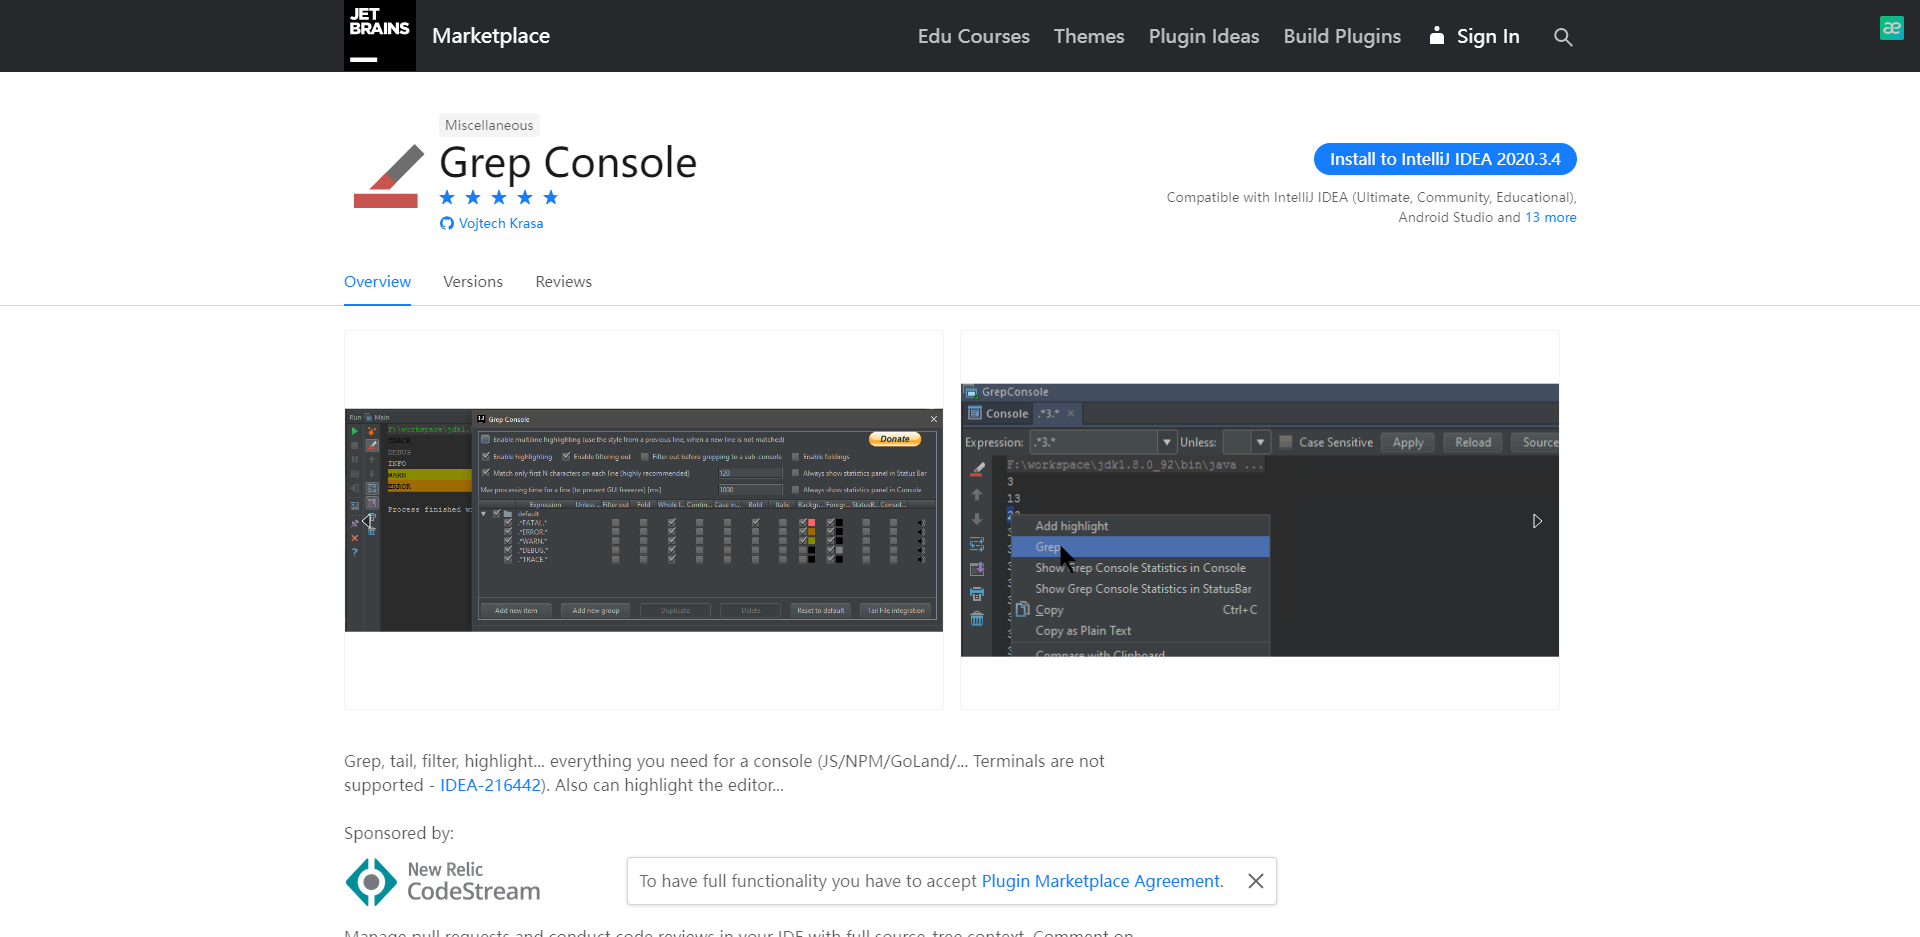1920x937 pixels.
Task: Open the IDEA-216442 issue link
Action: [490, 785]
